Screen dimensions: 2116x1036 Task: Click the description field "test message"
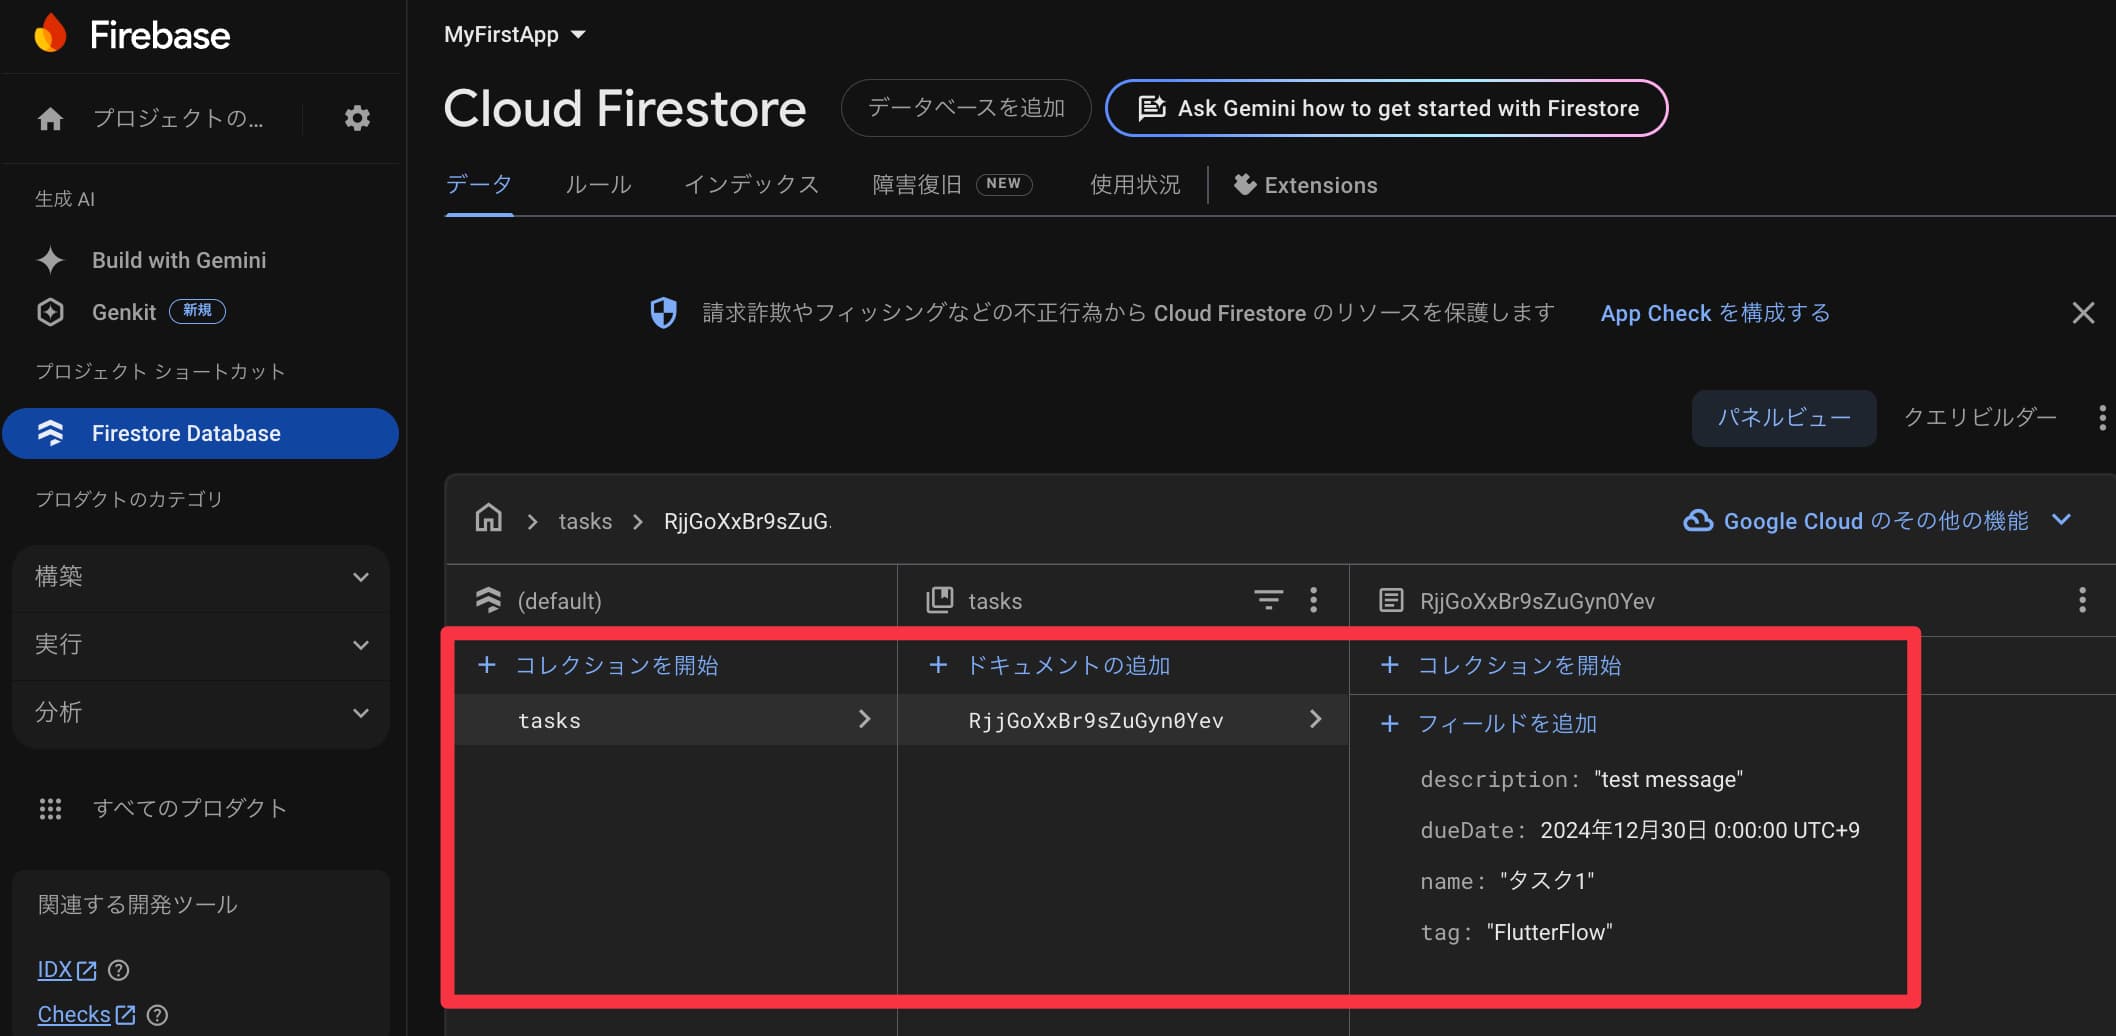click(x=1581, y=780)
